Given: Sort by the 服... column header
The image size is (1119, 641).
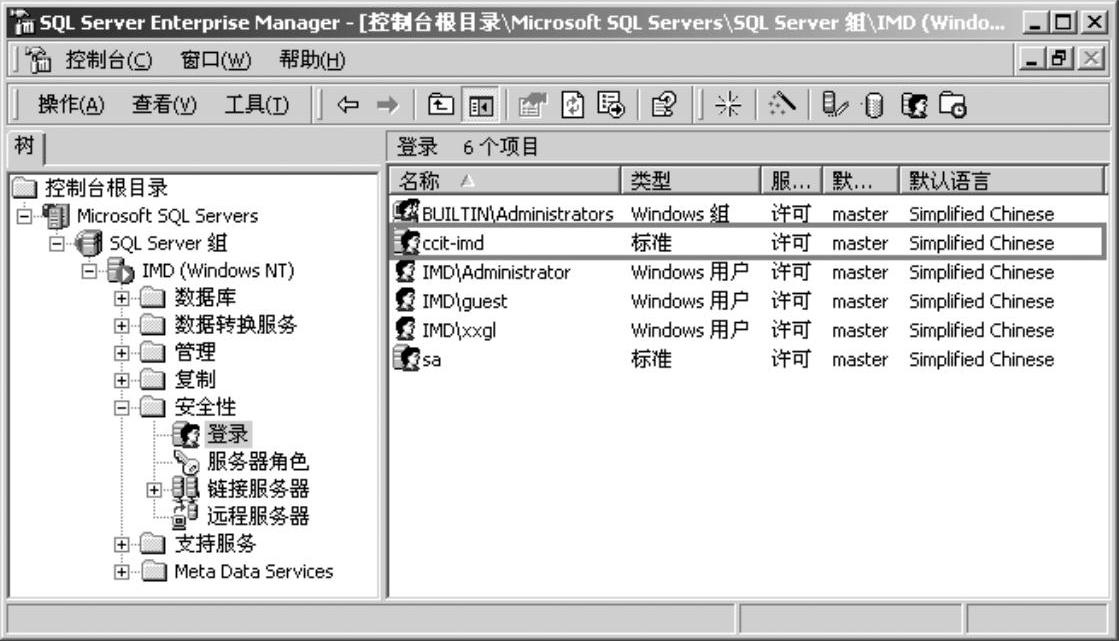Looking at the screenshot, I should click(x=791, y=181).
